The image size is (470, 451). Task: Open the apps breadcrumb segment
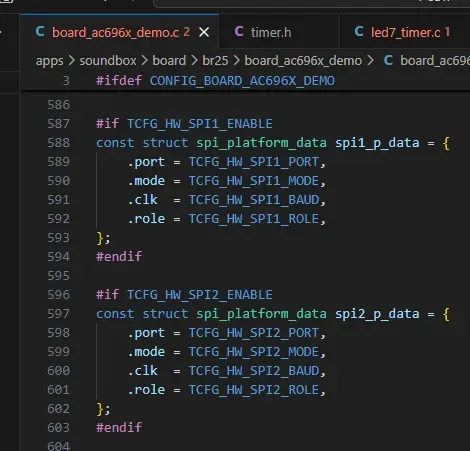[49, 61]
